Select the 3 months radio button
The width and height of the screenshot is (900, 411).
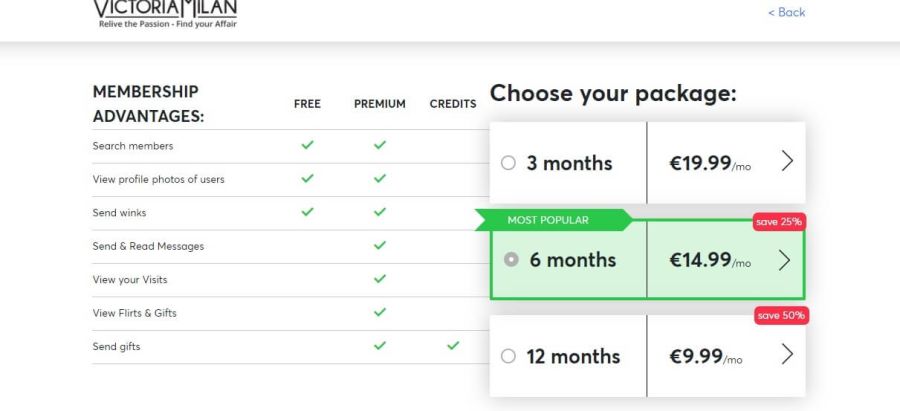pos(508,163)
